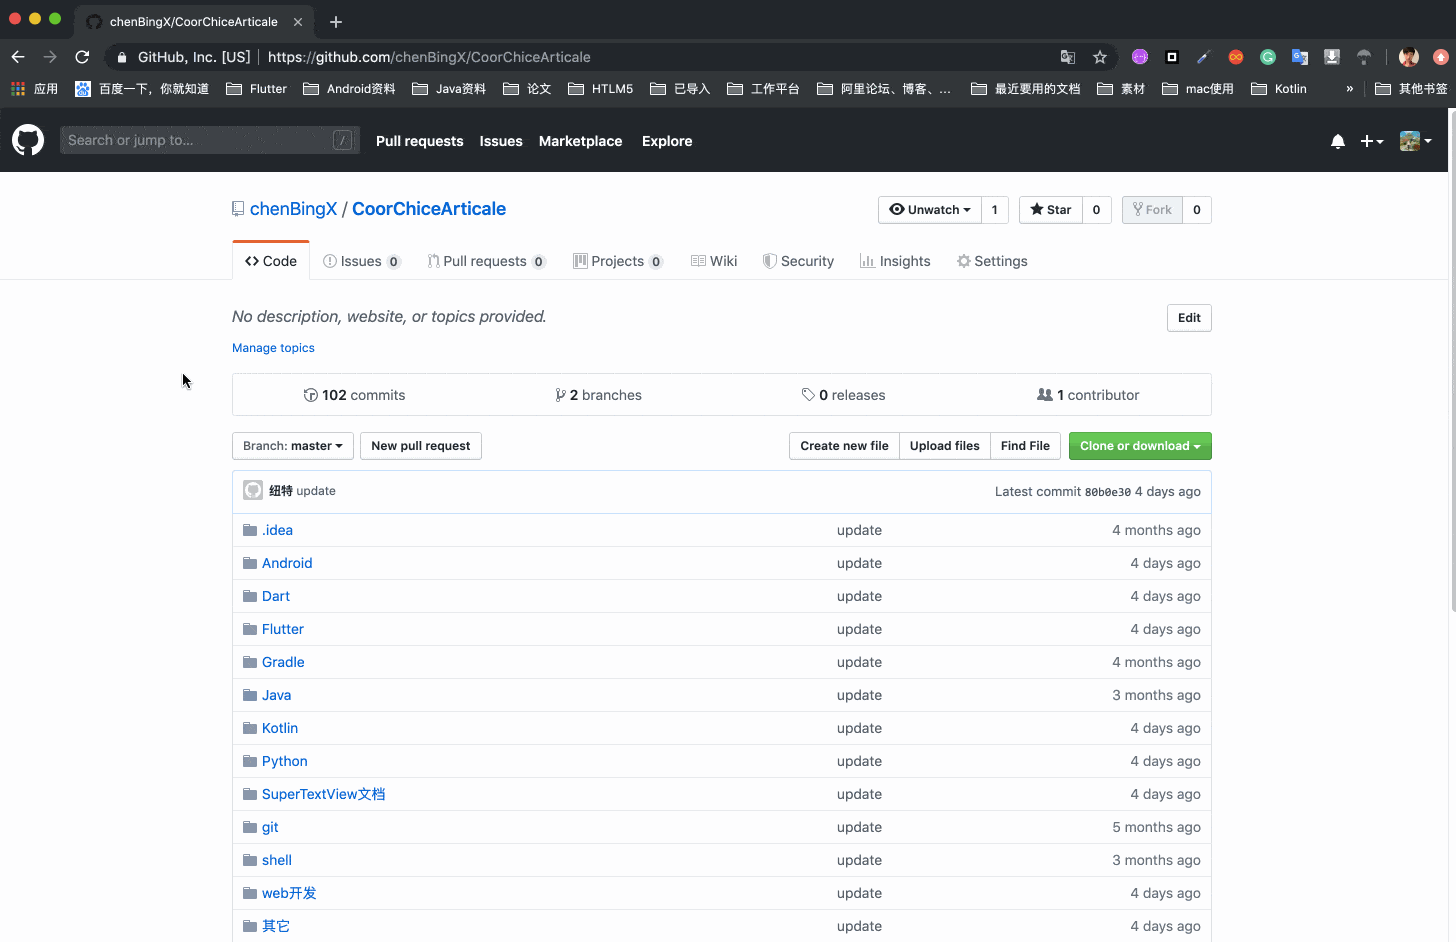Click New pull request button
The width and height of the screenshot is (1456, 942).
421,446
